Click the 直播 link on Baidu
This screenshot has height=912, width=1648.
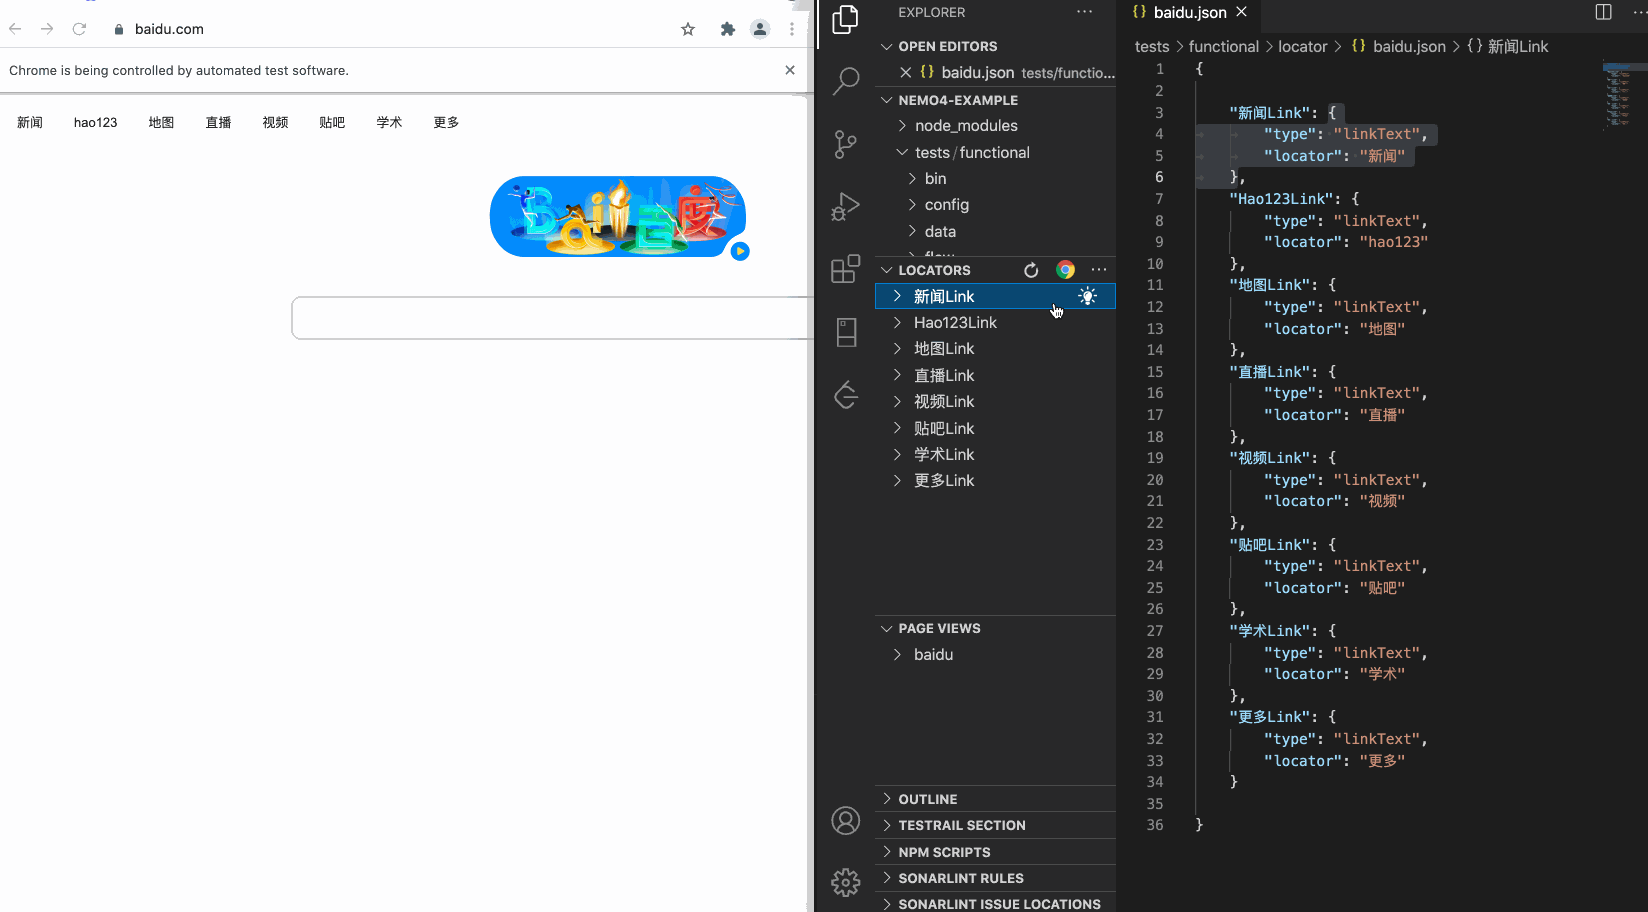(218, 122)
